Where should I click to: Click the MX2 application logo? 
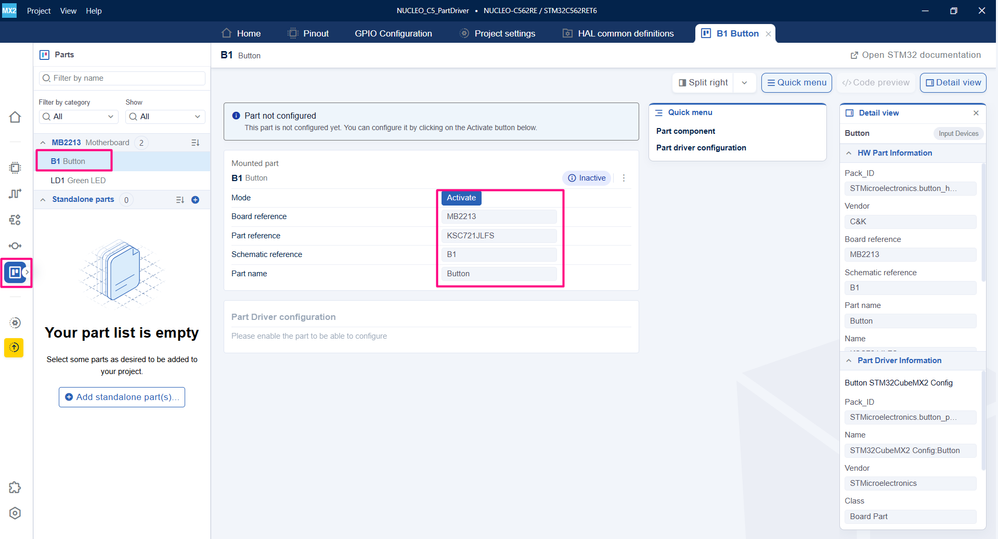pos(9,11)
